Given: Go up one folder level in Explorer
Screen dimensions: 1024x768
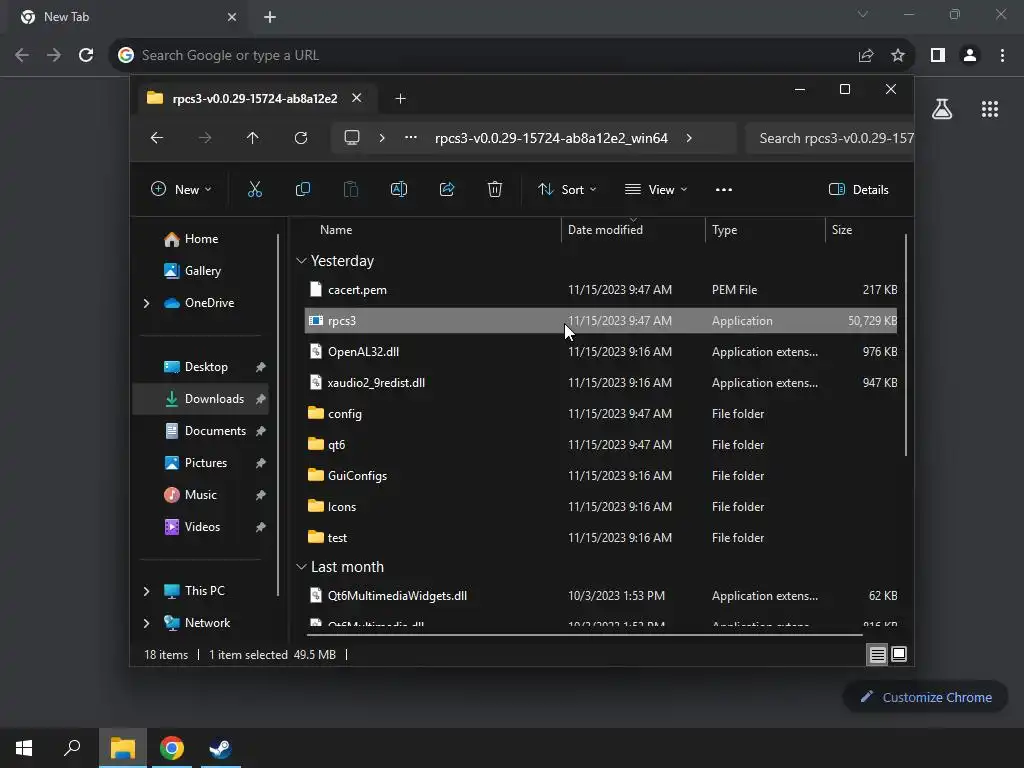Looking at the screenshot, I should click(253, 138).
